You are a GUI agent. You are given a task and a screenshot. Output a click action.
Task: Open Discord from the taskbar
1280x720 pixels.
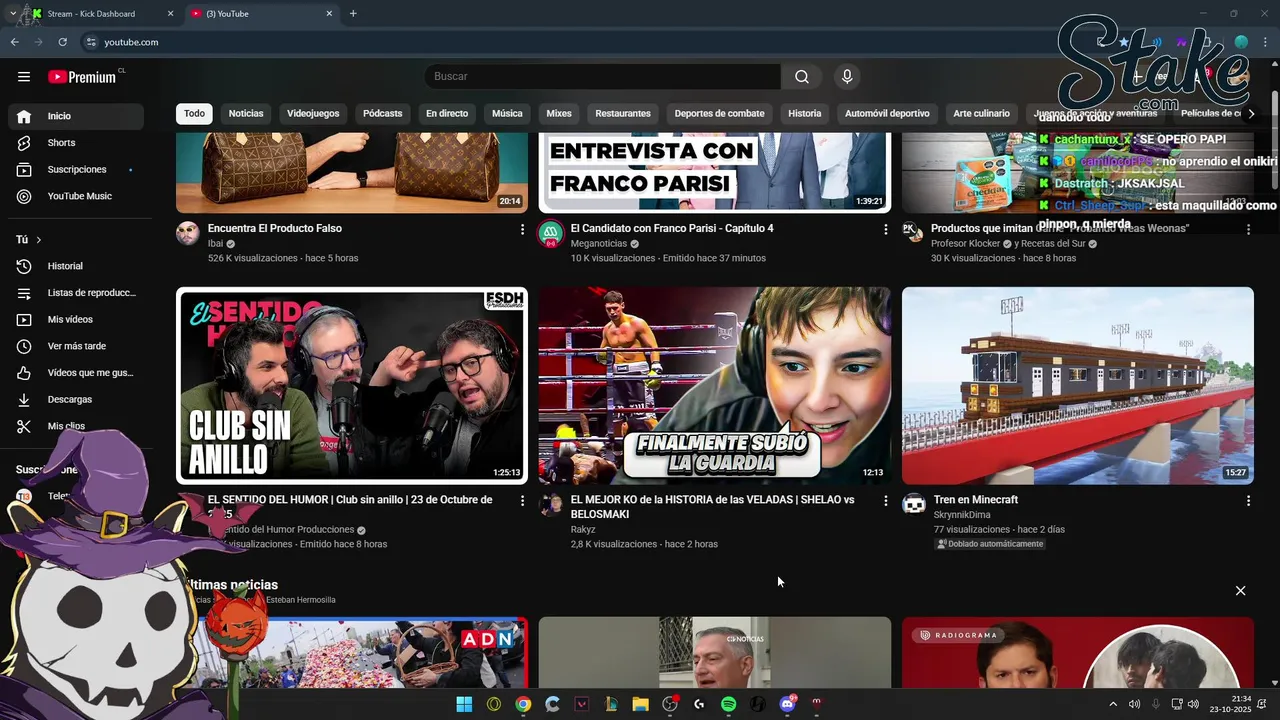pyautogui.click(x=787, y=704)
